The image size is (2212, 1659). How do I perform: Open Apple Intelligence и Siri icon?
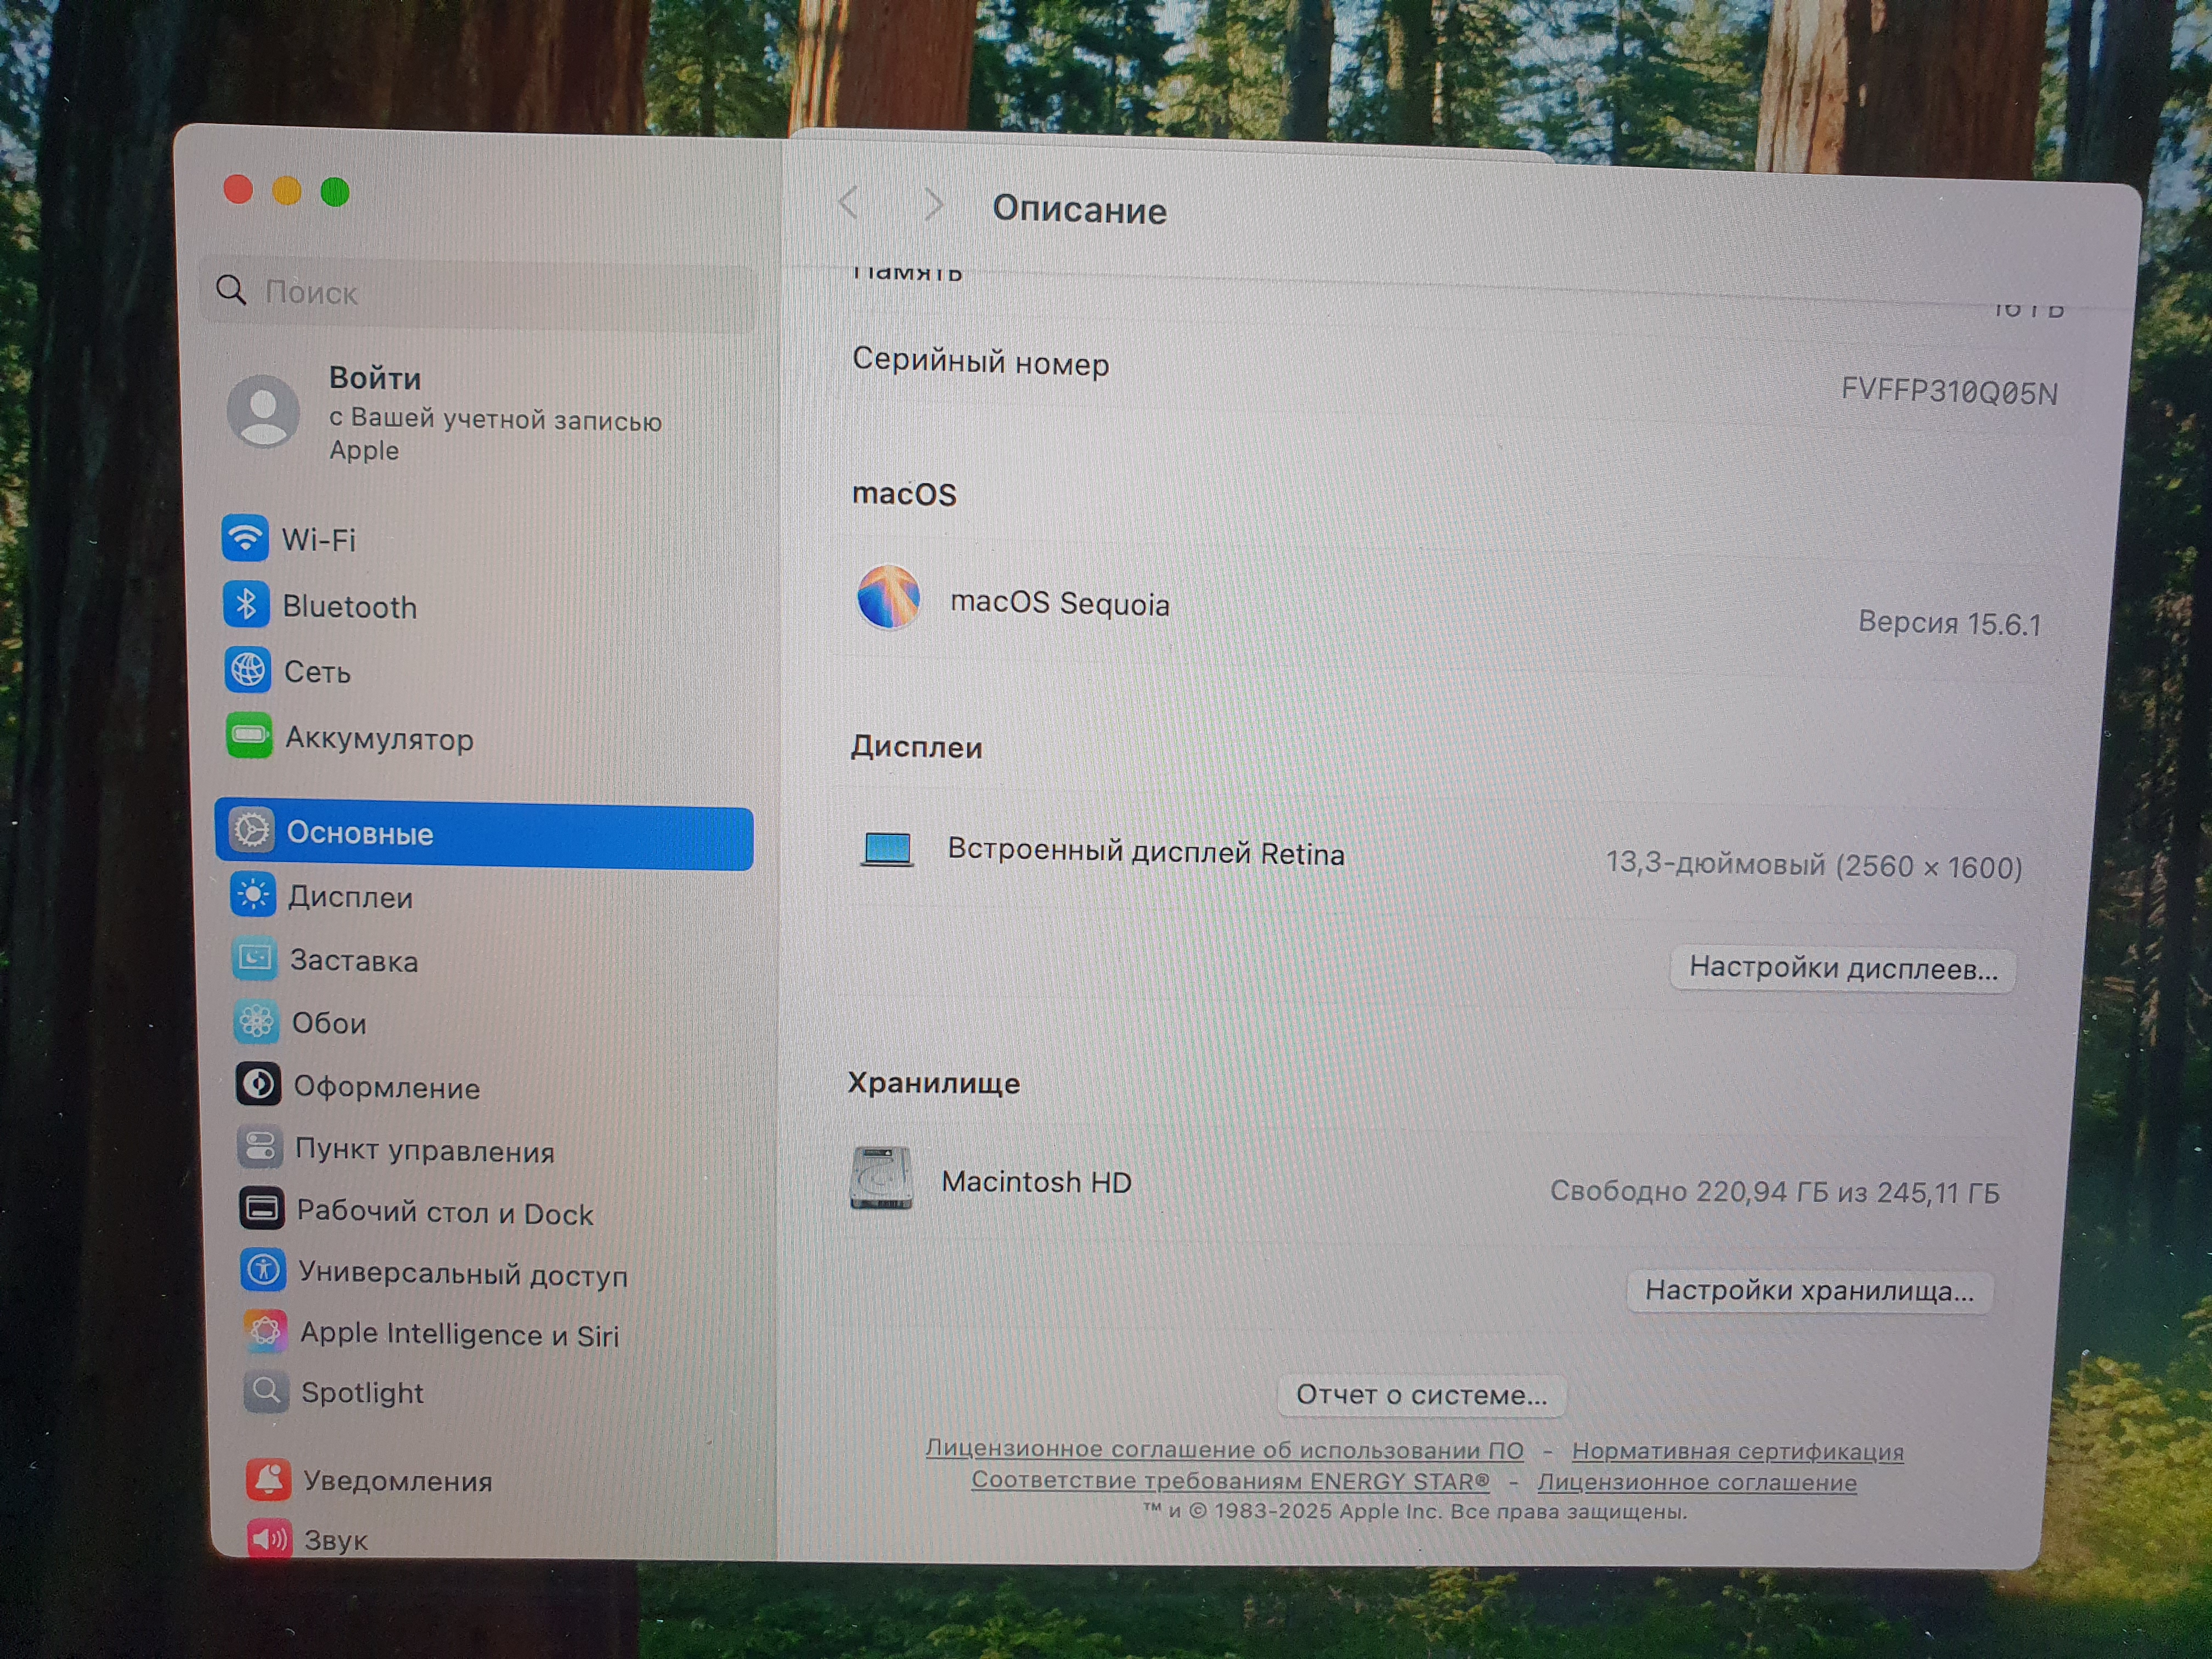pos(265,1332)
